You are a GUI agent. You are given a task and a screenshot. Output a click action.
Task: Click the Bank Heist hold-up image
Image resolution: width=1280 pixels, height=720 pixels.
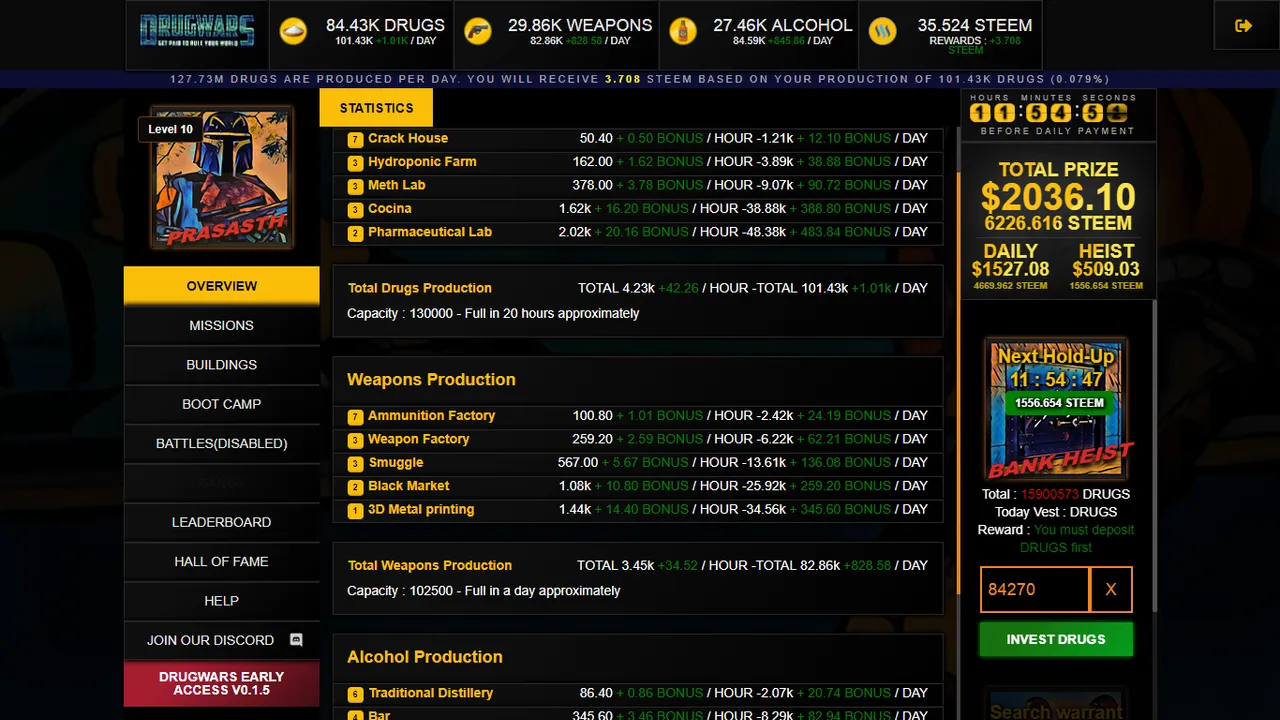[1056, 410]
